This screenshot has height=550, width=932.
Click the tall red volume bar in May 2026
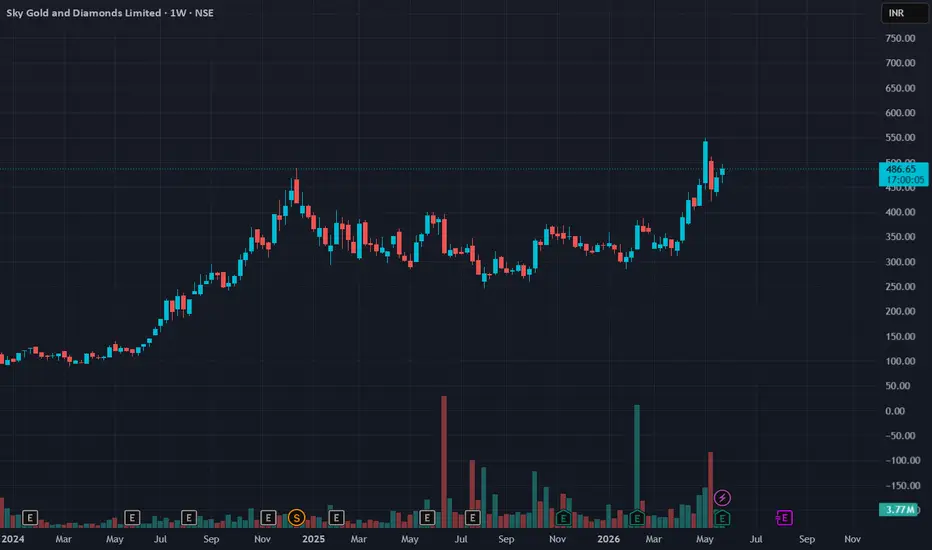[710, 489]
